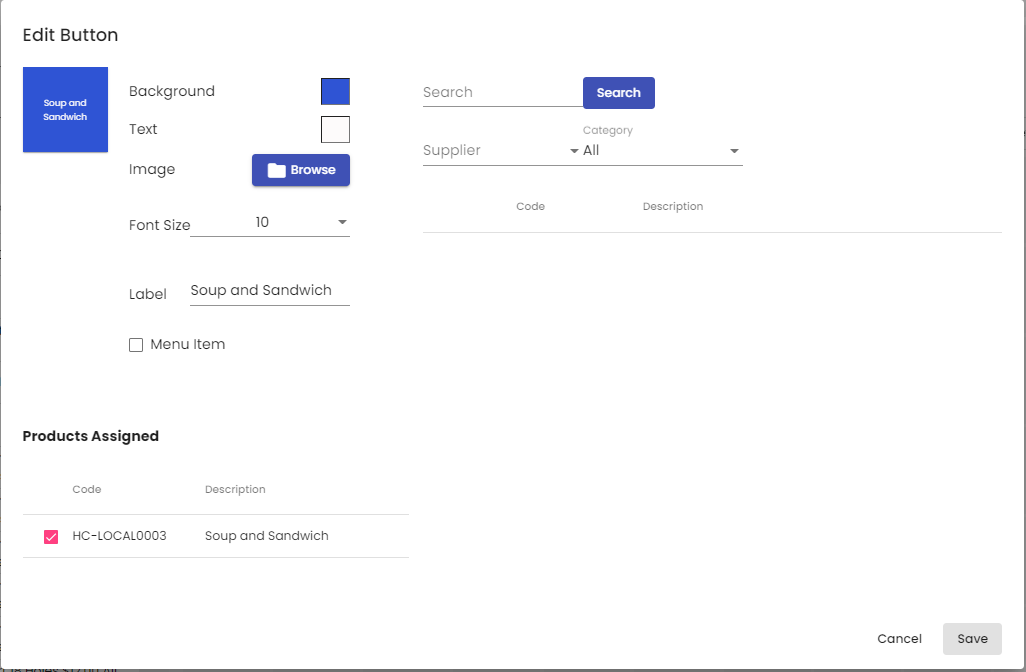Click the Code header in search results
The image size is (1026, 672).
pyautogui.click(x=531, y=206)
